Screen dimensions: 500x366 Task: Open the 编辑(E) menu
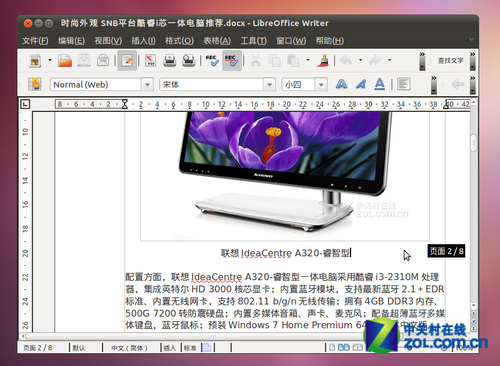coord(71,41)
